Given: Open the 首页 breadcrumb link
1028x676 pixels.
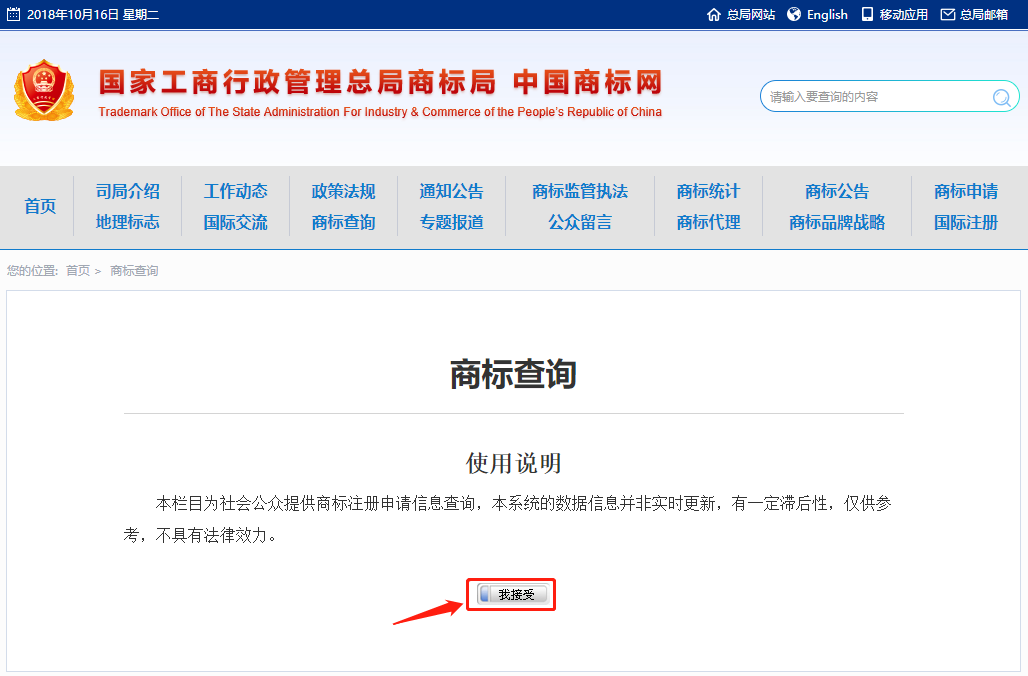Looking at the screenshot, I should click(x=77, y=270).
